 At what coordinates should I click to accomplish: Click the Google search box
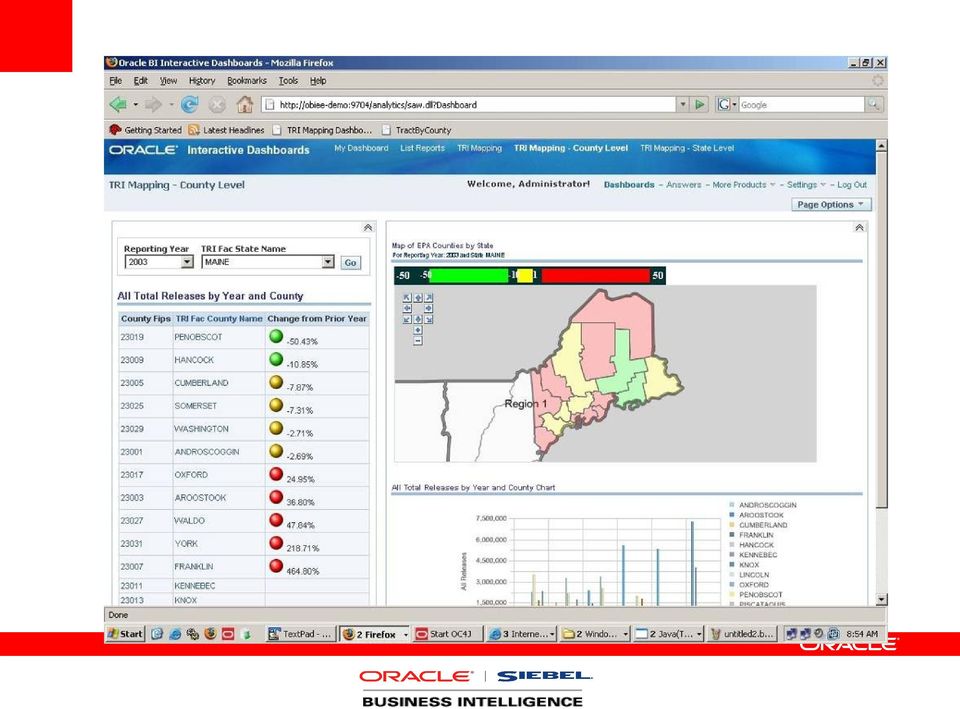coord(802,105)
